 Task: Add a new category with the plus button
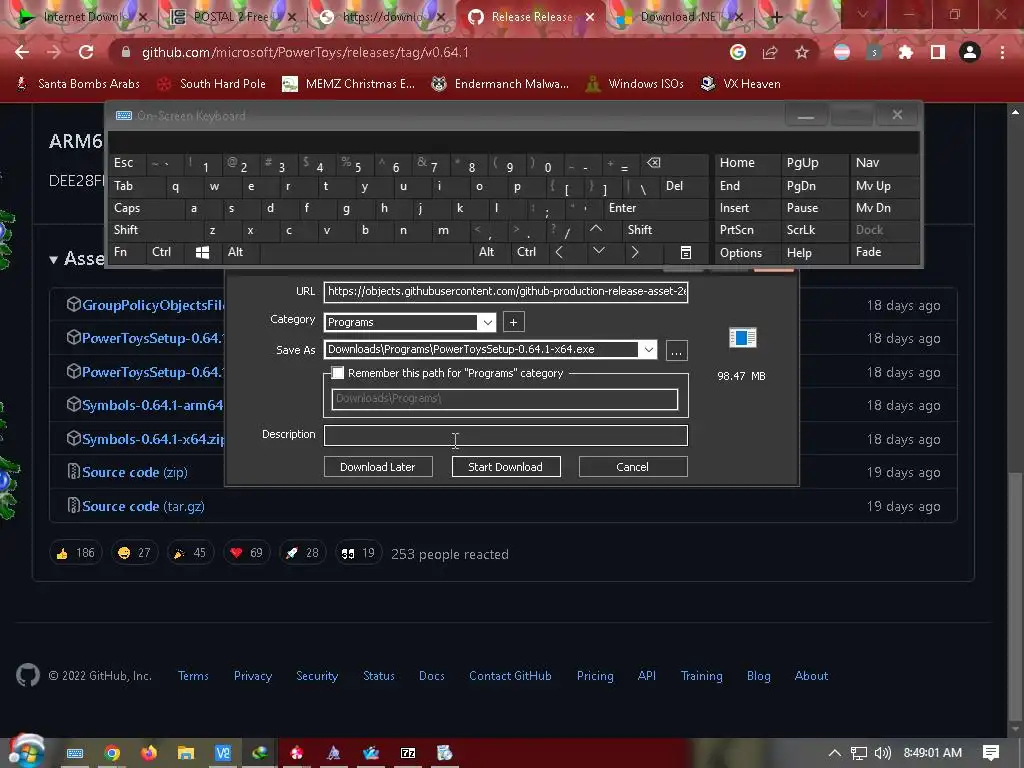513,322
